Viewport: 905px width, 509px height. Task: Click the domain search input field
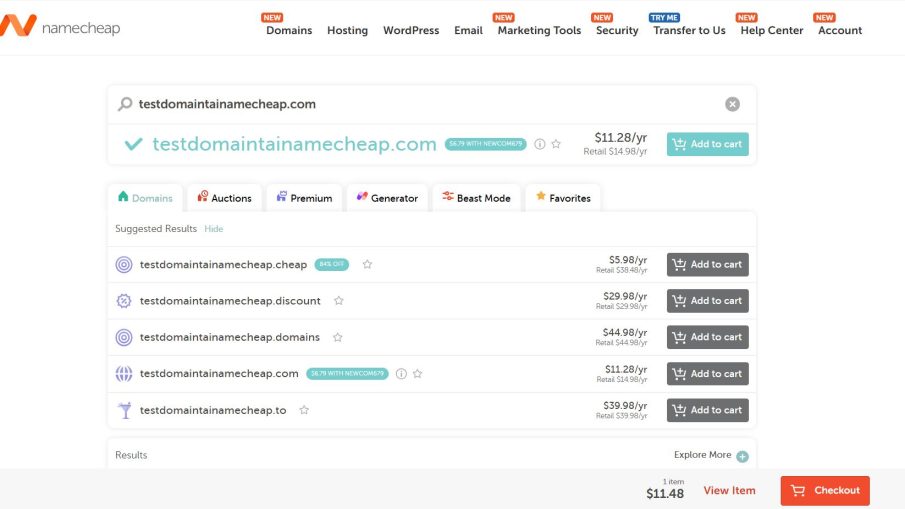427,104
